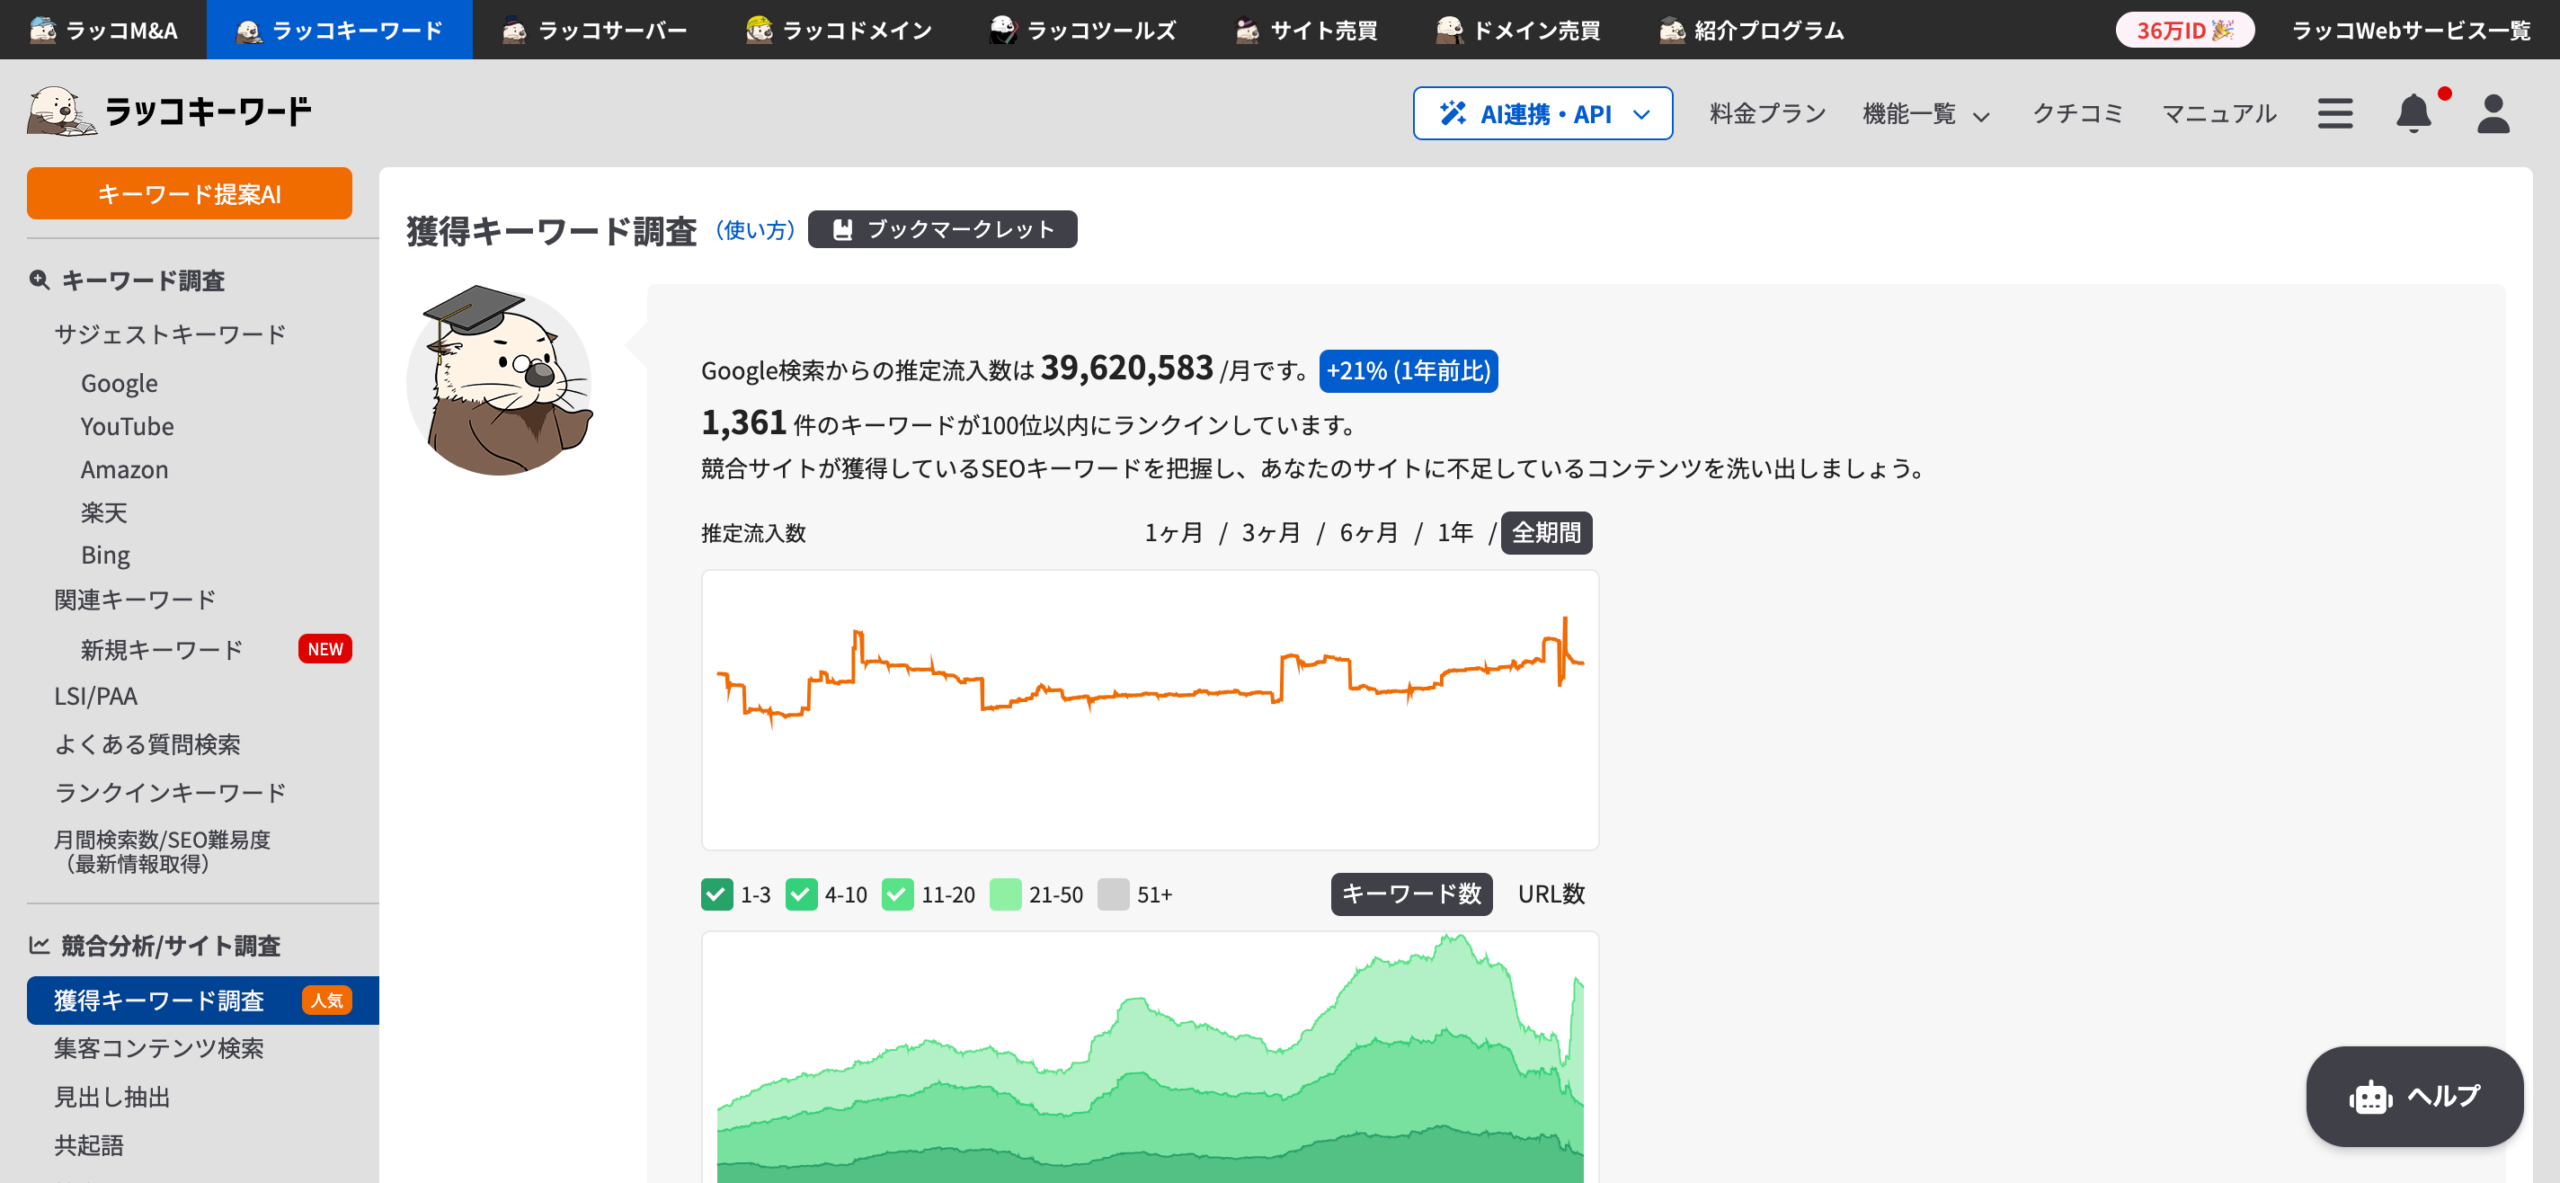Click the ドメイン売買 otter icon
Image resolution: width=2560 pixels, height=1183 pixels.
point(1449,30)
